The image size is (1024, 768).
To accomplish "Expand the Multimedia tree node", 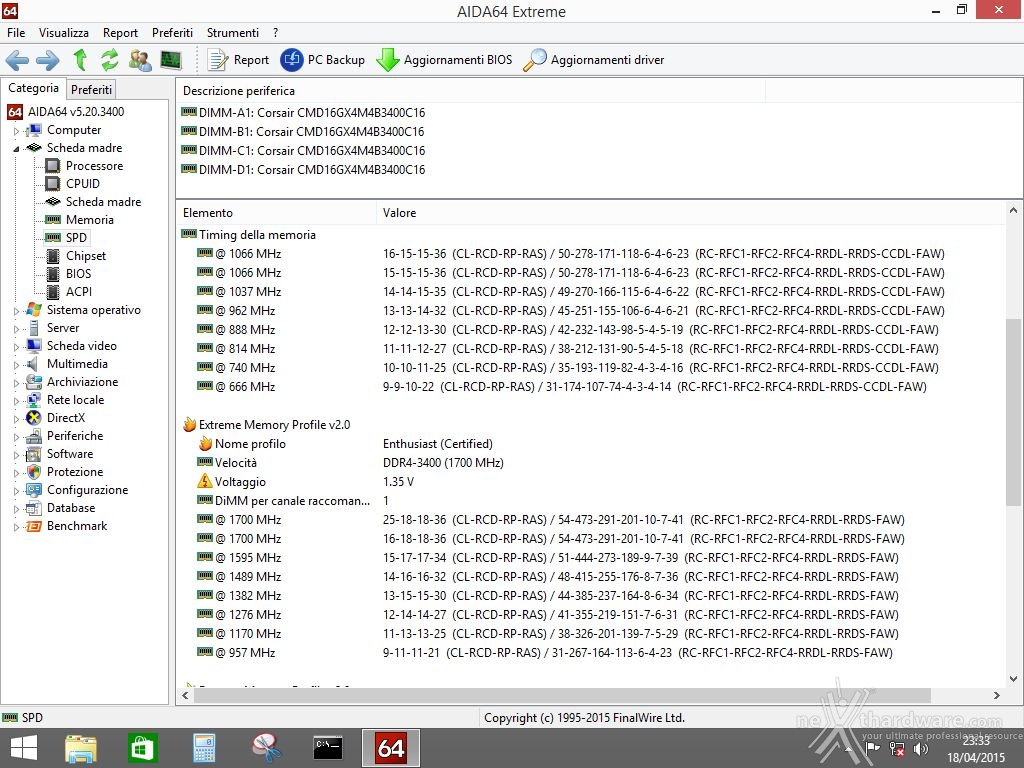I will 16,364.
